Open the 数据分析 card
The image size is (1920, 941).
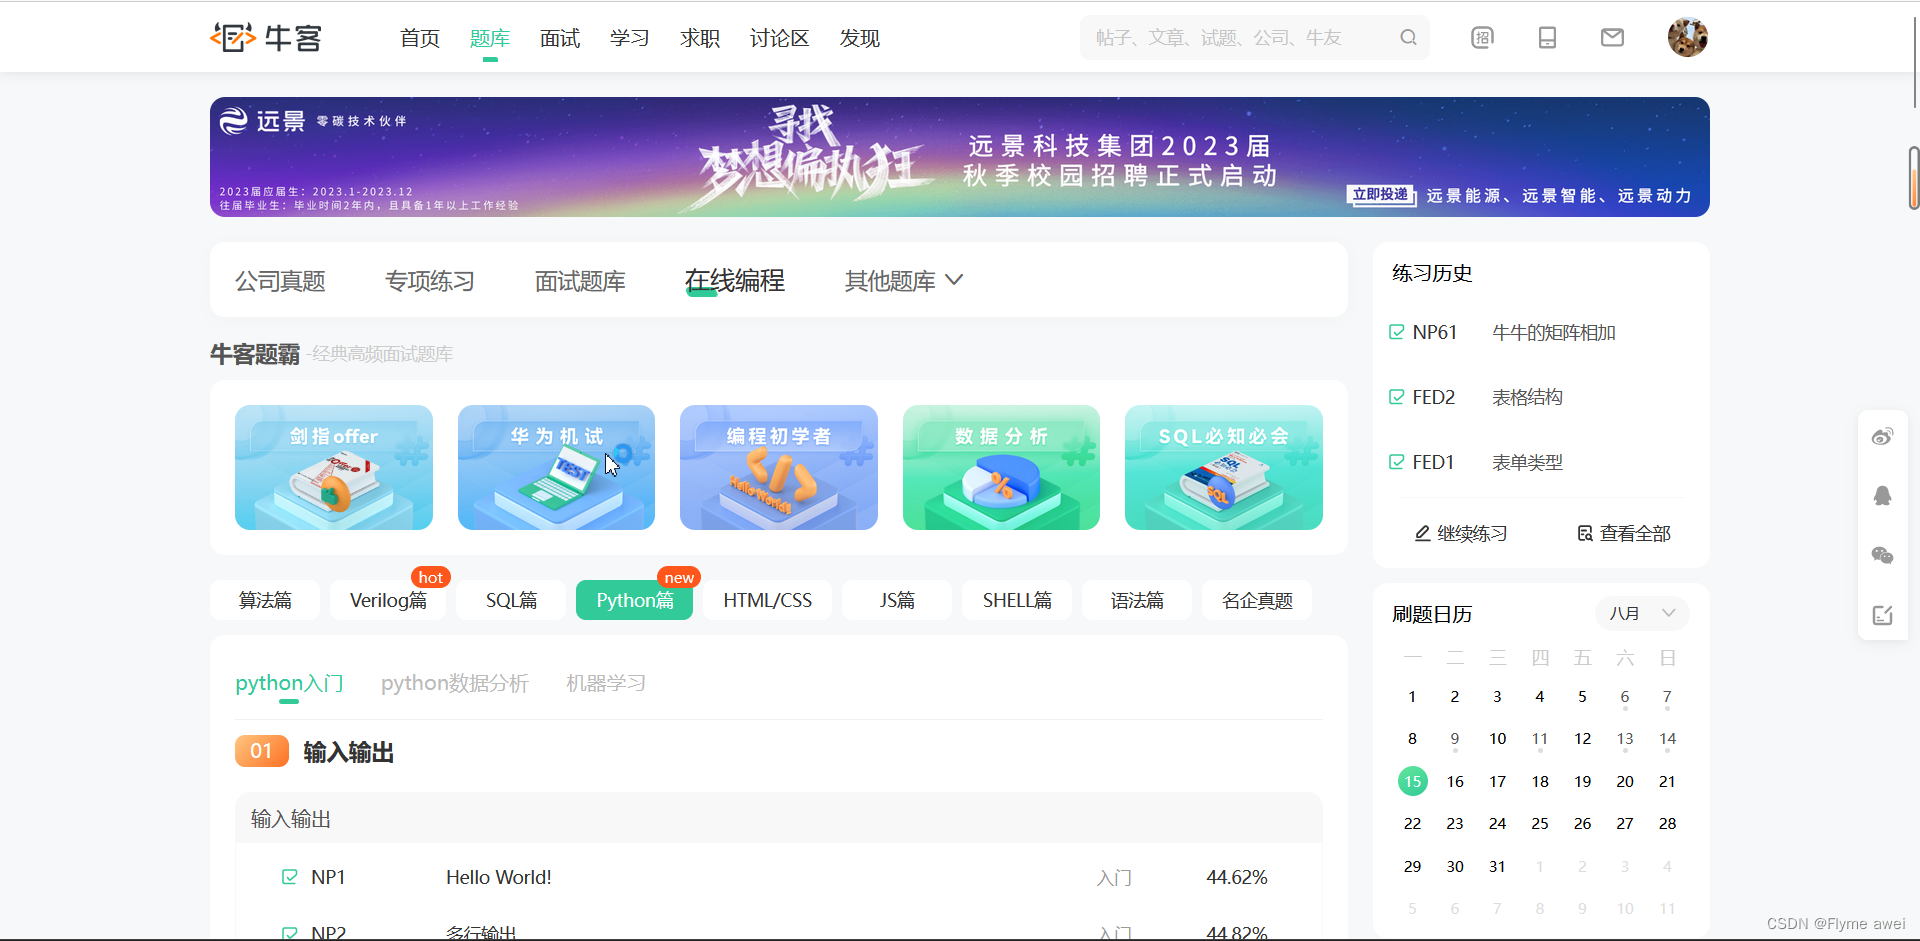1001,467
